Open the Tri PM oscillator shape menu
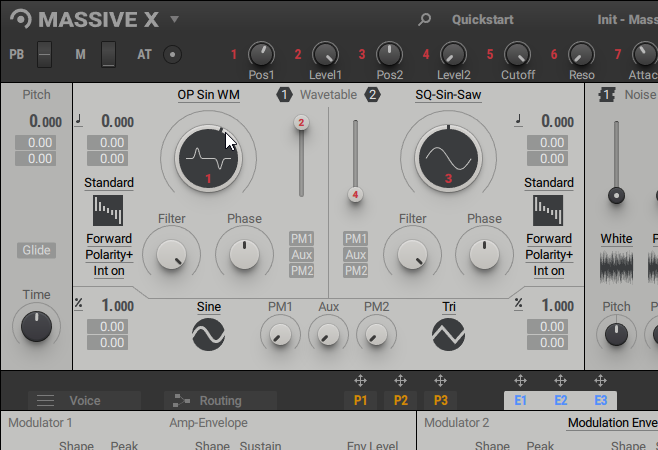Image resolution: width=658 pixels, height=450 pixels. coord(449,307)
